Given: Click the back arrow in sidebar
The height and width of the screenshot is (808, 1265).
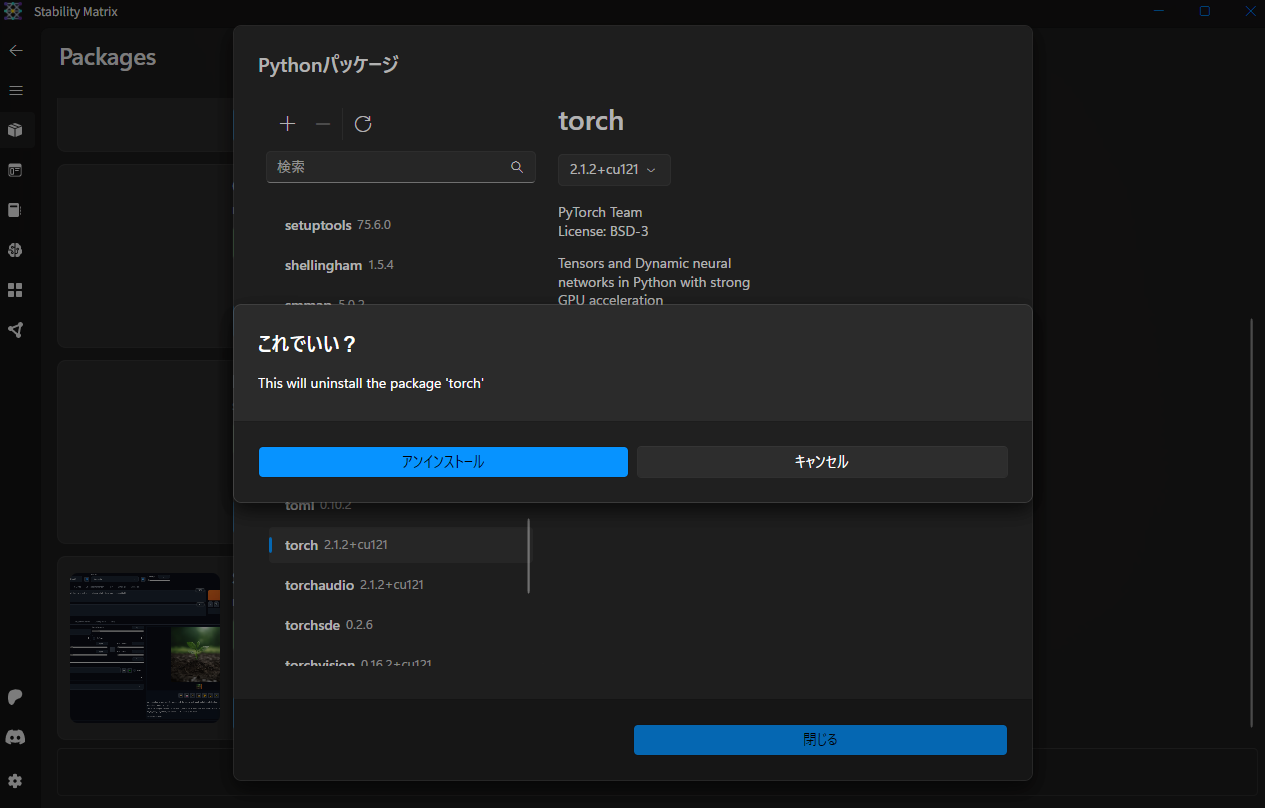Looking at the screenshot, I should coord(16,50).
